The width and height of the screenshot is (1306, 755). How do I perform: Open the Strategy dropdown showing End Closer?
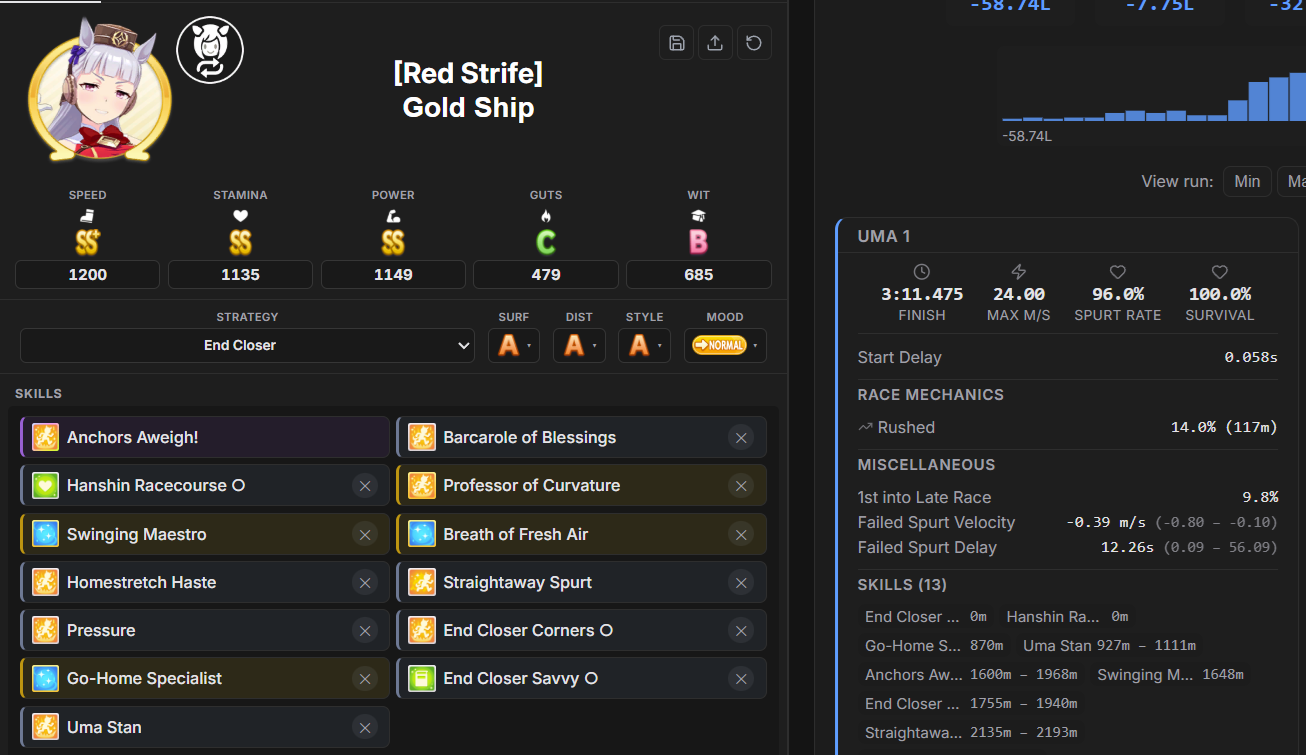click(247, 345)
